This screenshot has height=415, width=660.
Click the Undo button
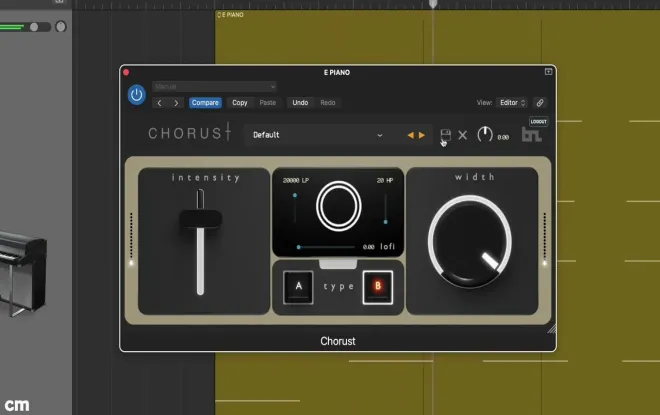point(300,103)
